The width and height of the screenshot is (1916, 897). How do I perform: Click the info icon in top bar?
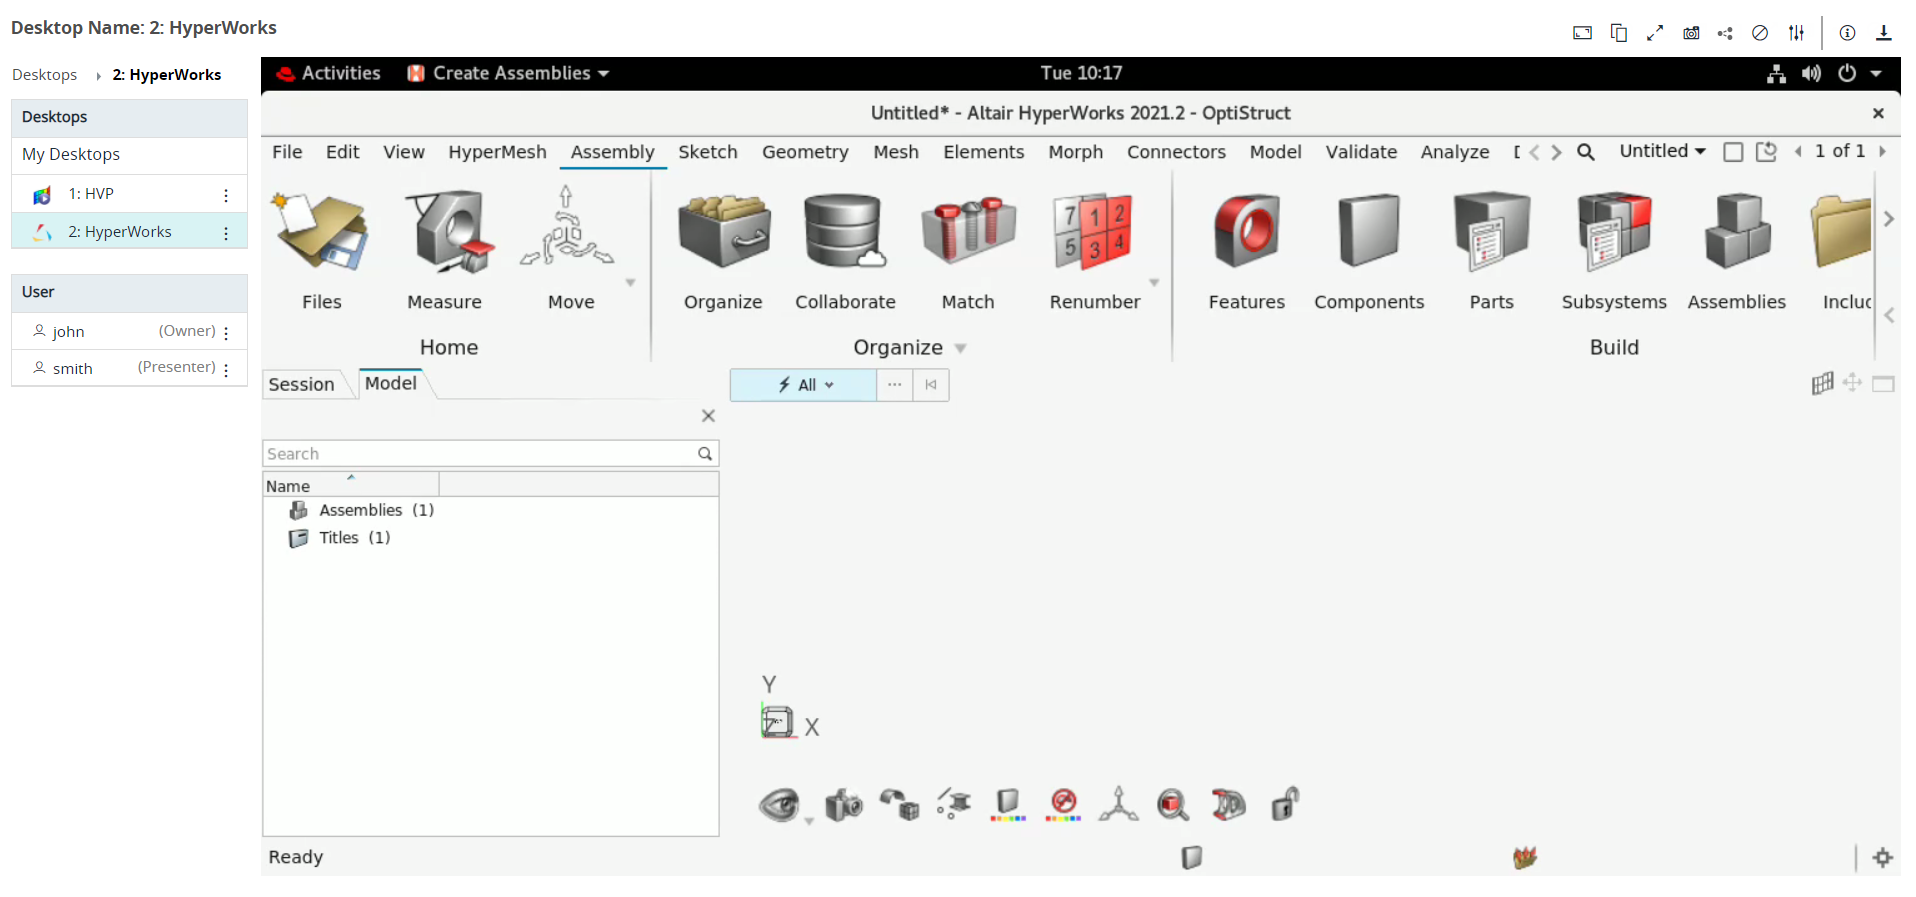click(1847, 33)
